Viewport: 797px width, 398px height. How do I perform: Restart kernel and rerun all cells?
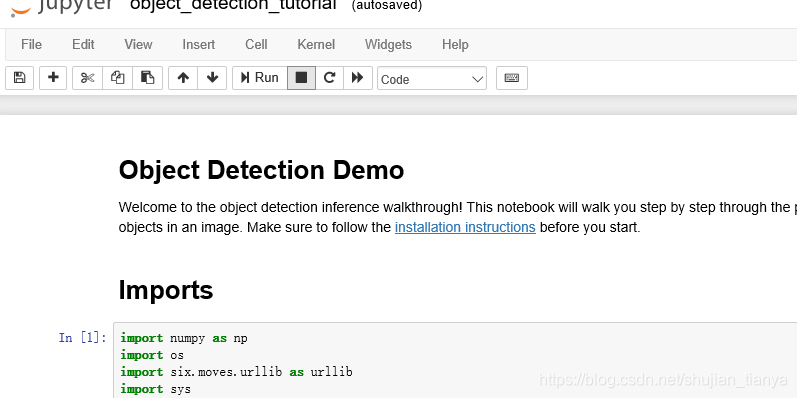[358, 78]
